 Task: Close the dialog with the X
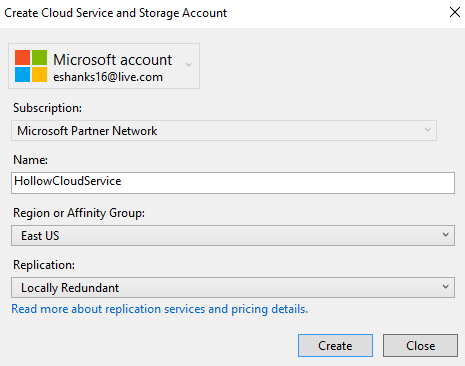pyautogui.click(x=455, y=12)
